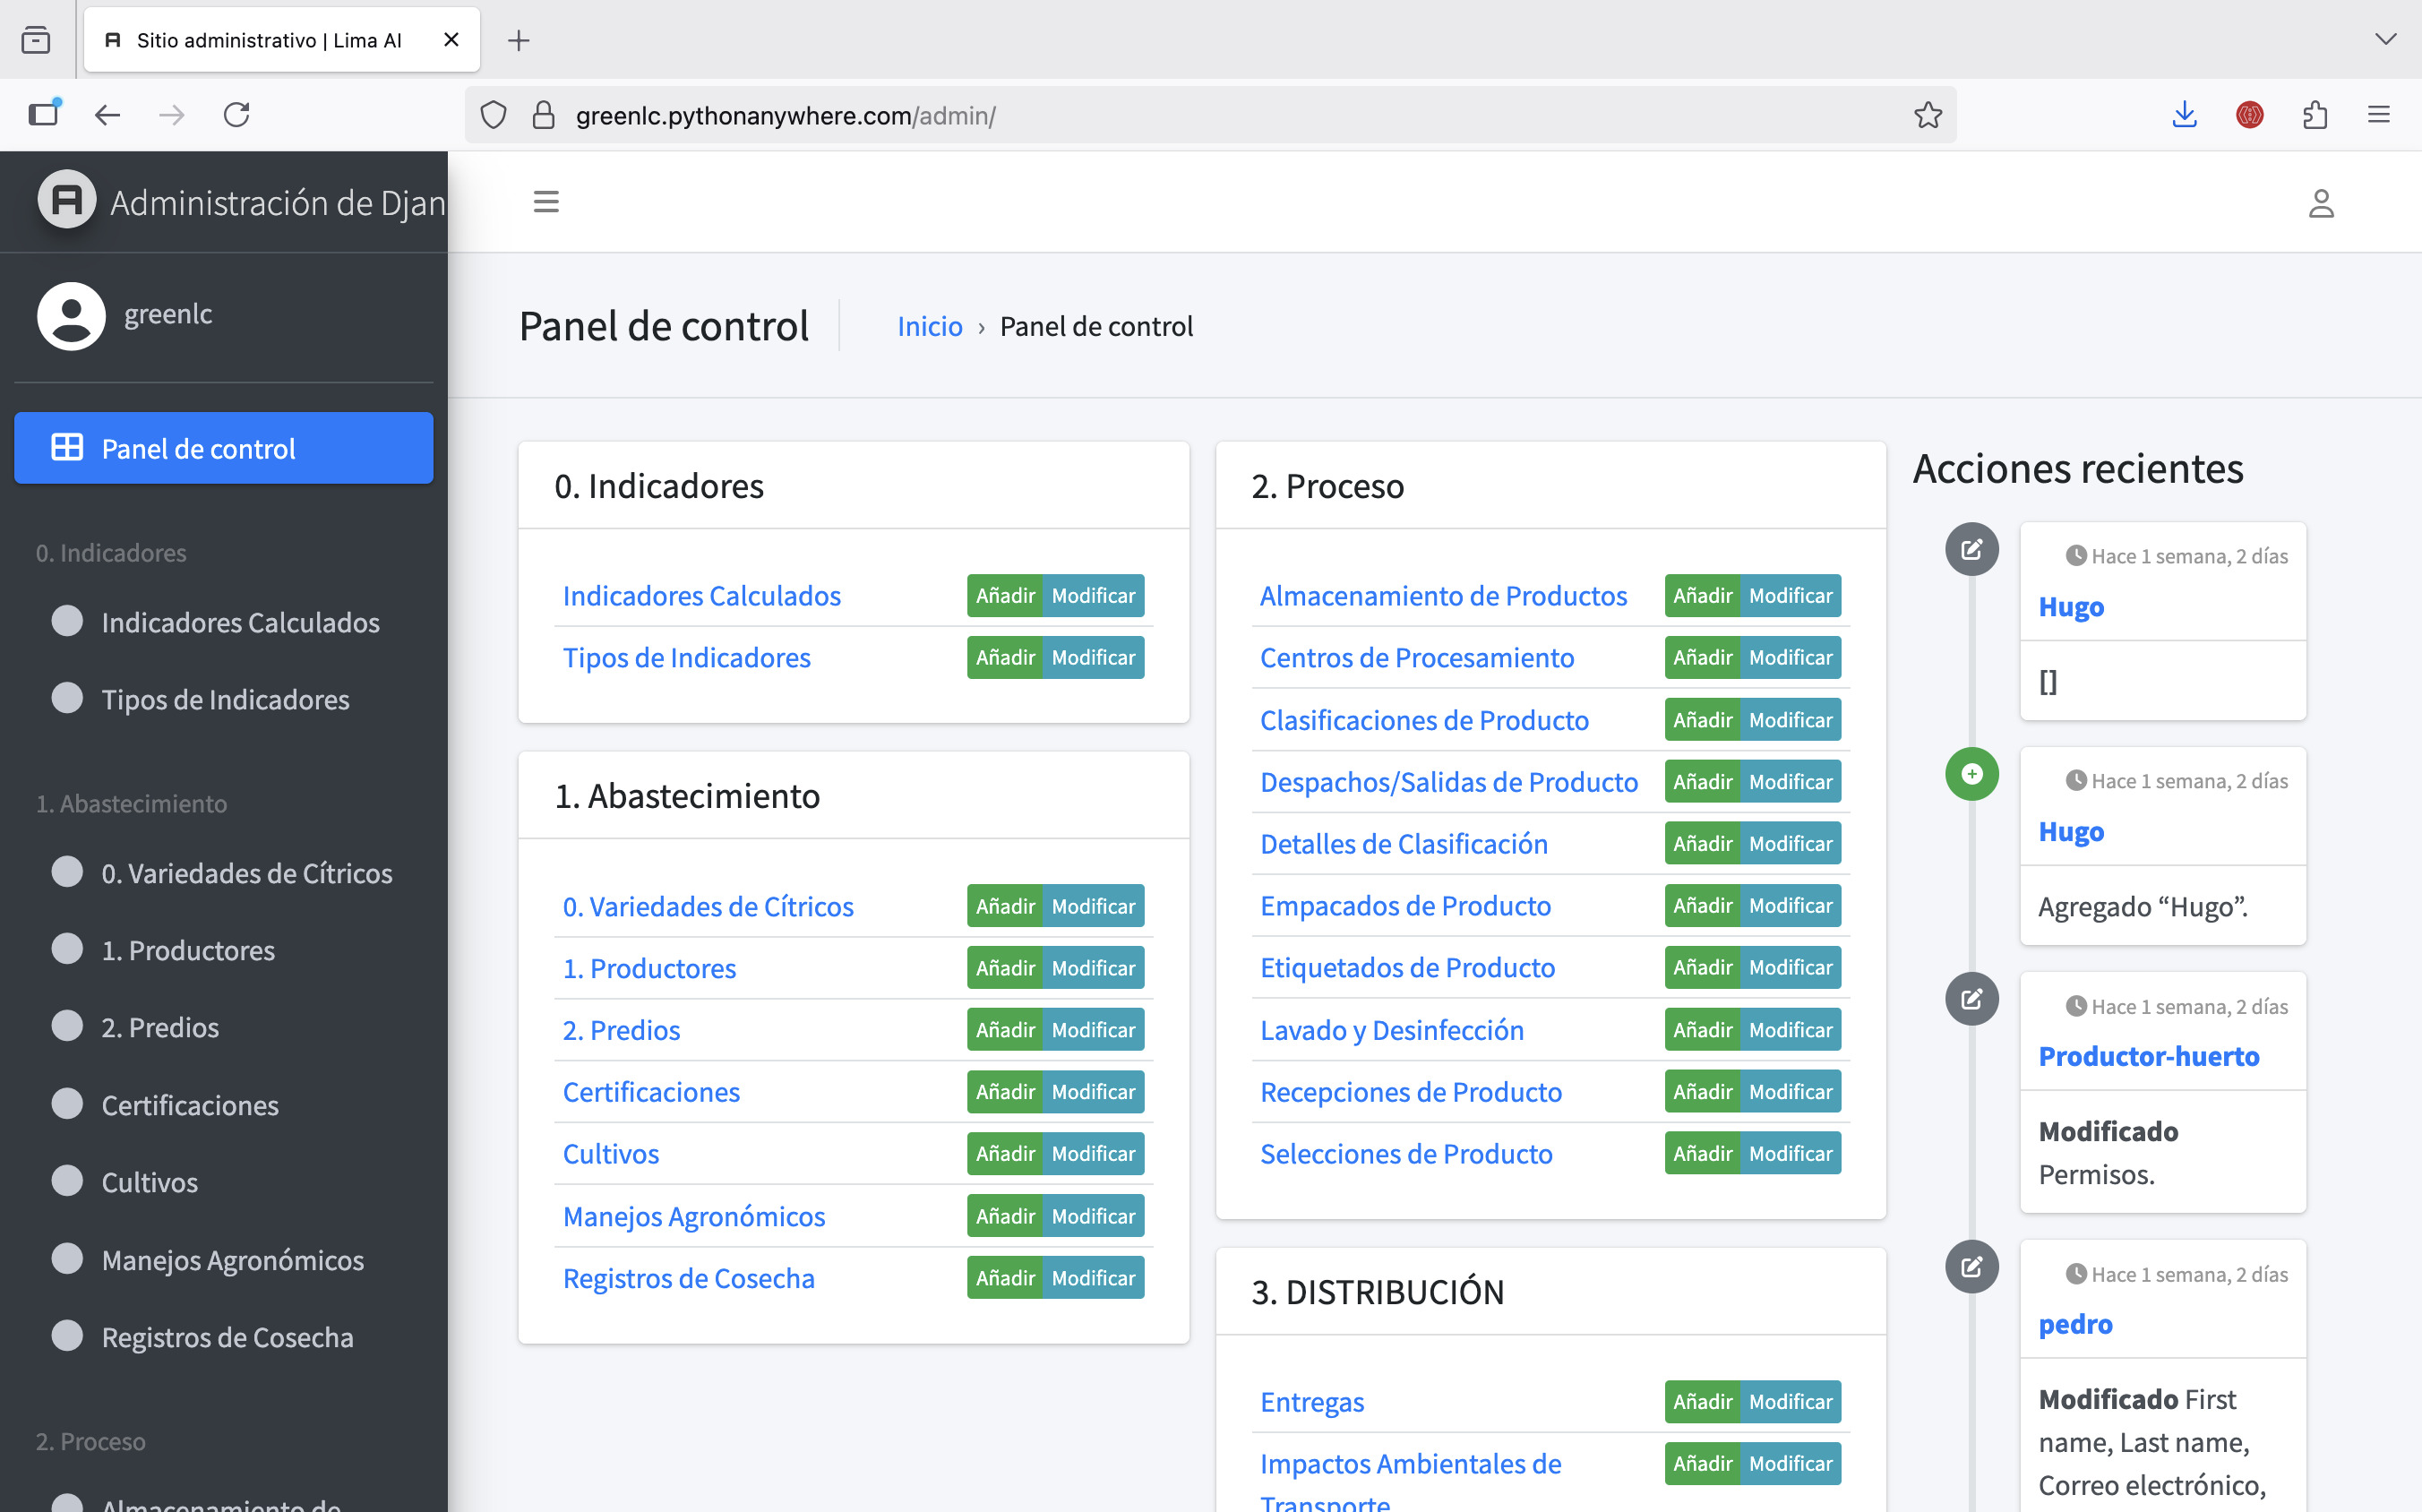Viewport: 2422px width, 1512px height.
Task: Toggle sidebar with hamburger menu icon
Action: point(546,202)
